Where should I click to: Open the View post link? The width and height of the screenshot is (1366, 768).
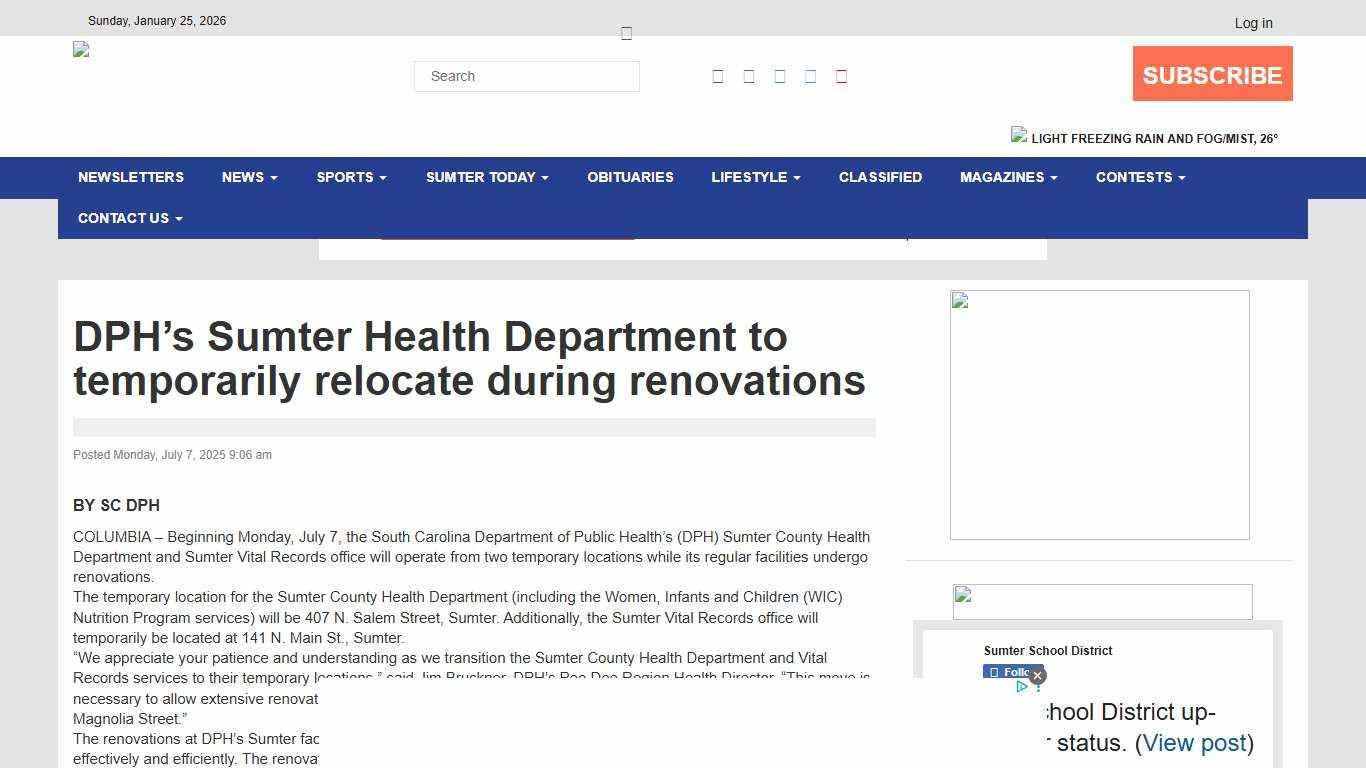point(1194,743)
